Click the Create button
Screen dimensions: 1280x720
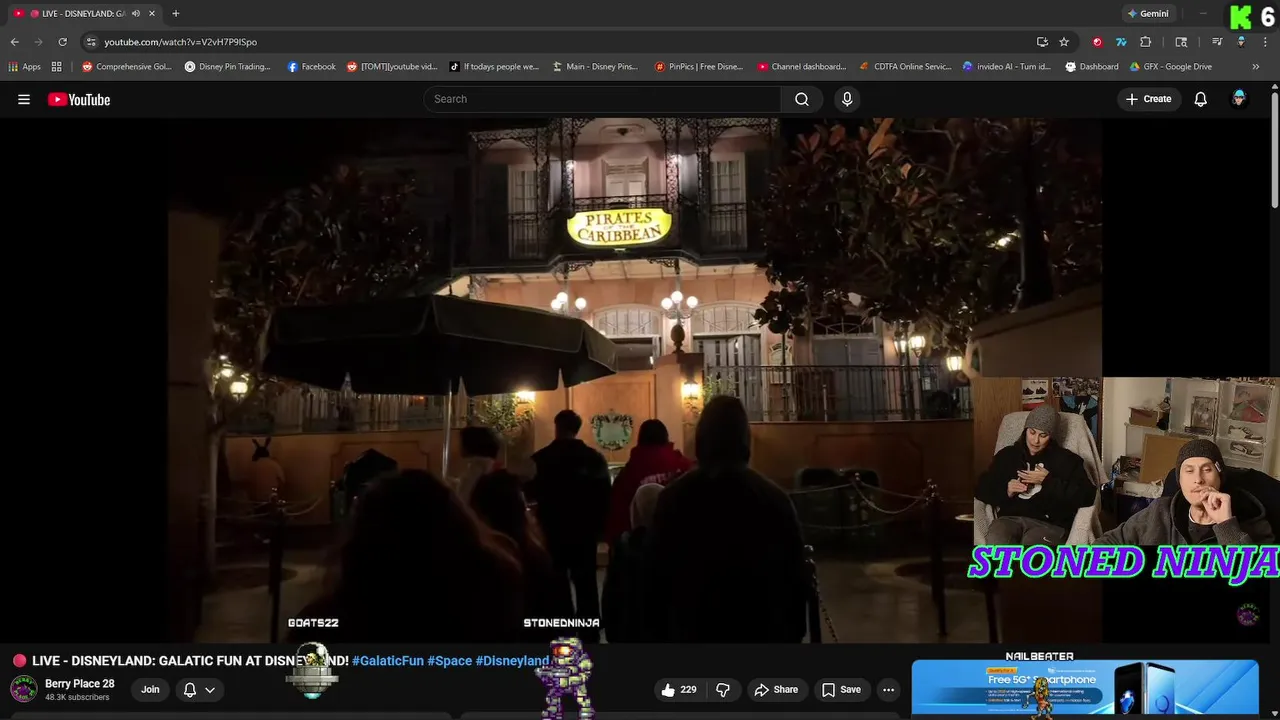coord(1148,99)
